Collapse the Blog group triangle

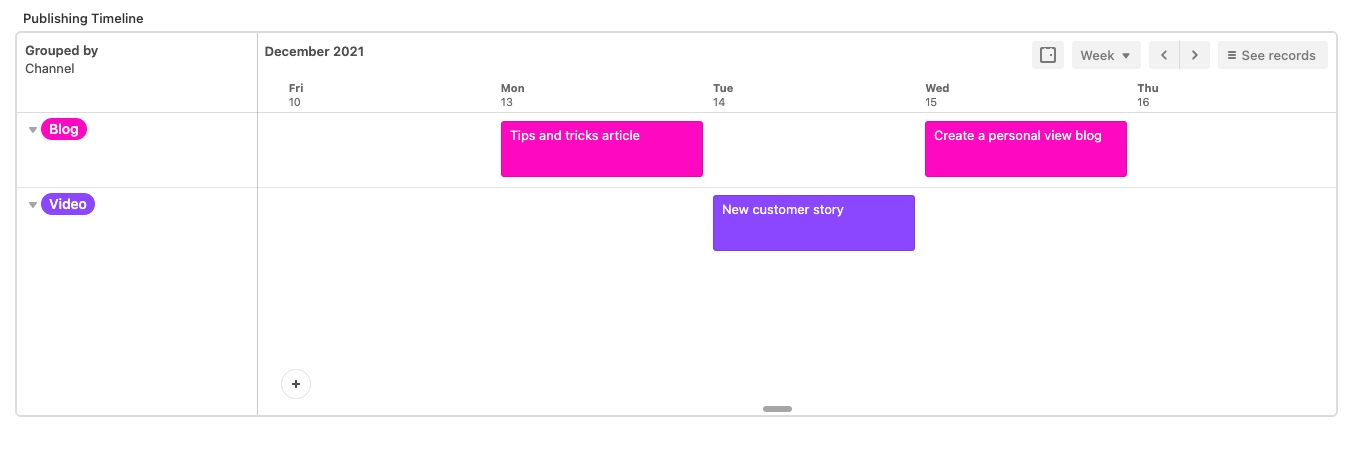[x=33, y=130]
